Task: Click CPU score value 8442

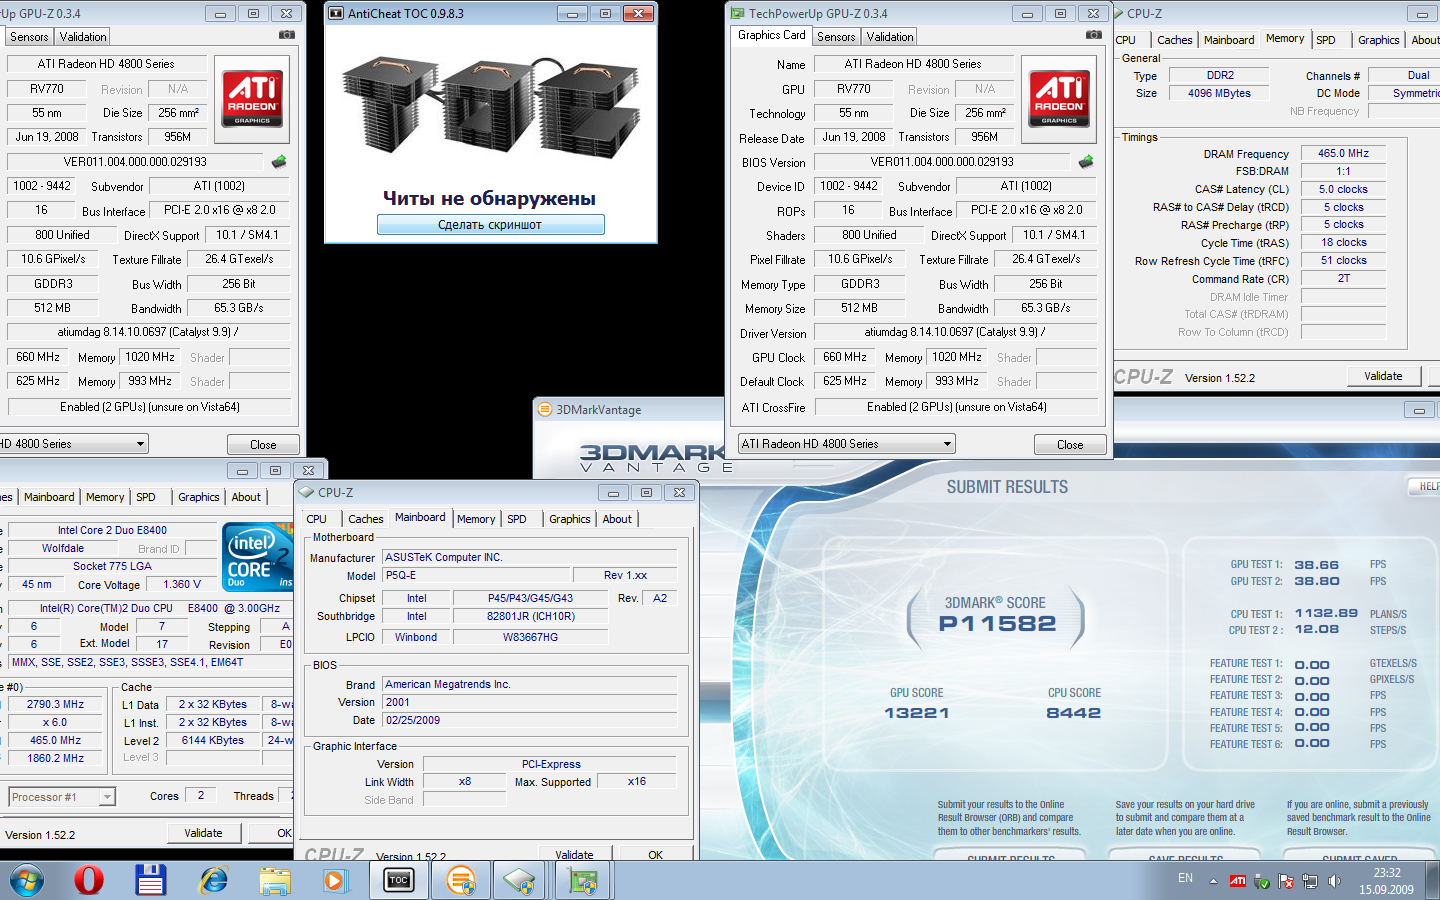Action: pos(1073,713)
